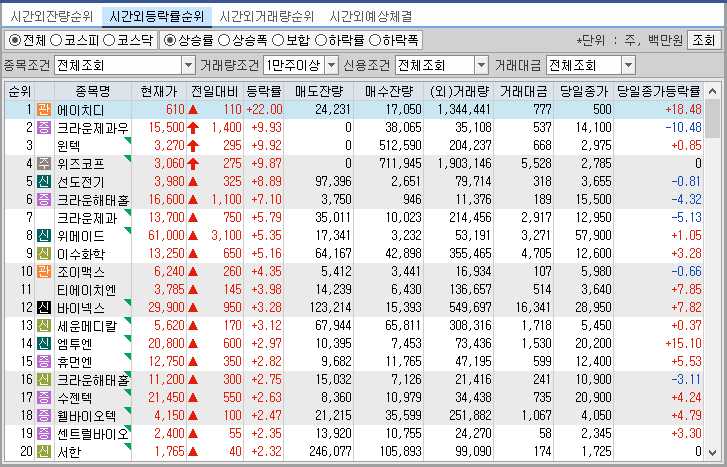727x467 pixels.
Task: Click the 증 badge beside 수젠텍
Action: [44, 397]
